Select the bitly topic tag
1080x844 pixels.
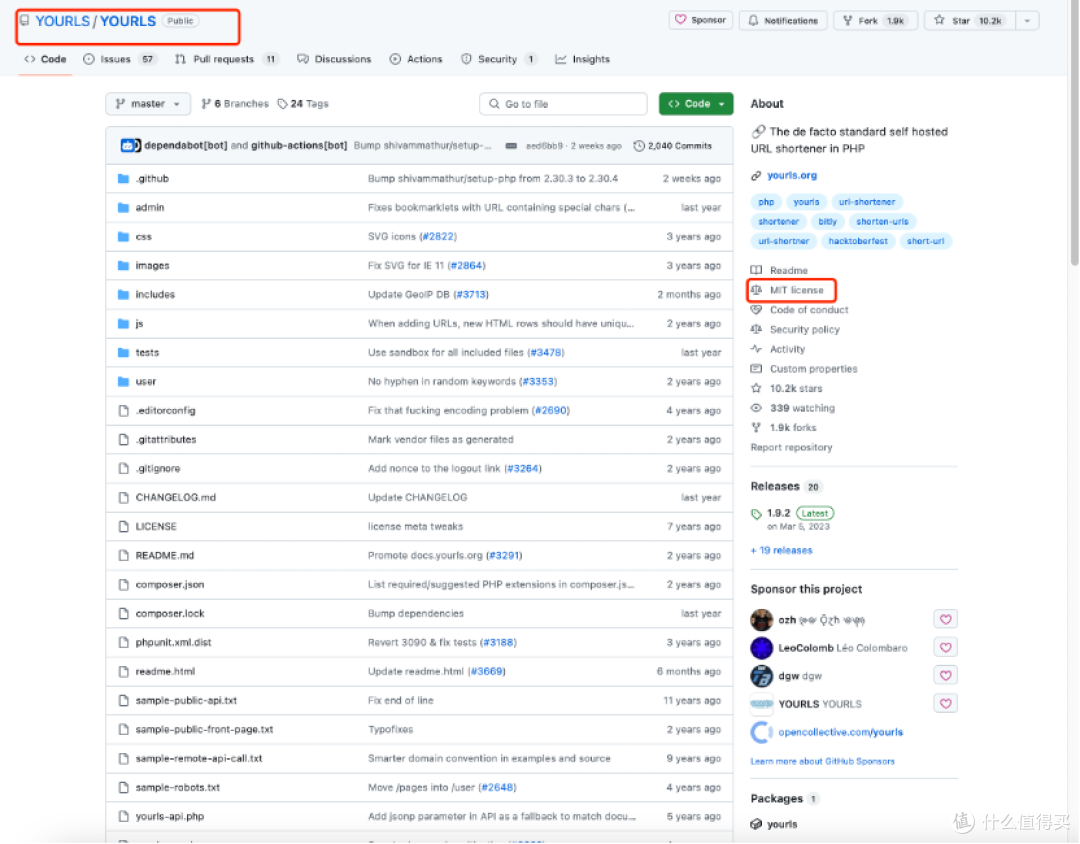click(827, 221)
